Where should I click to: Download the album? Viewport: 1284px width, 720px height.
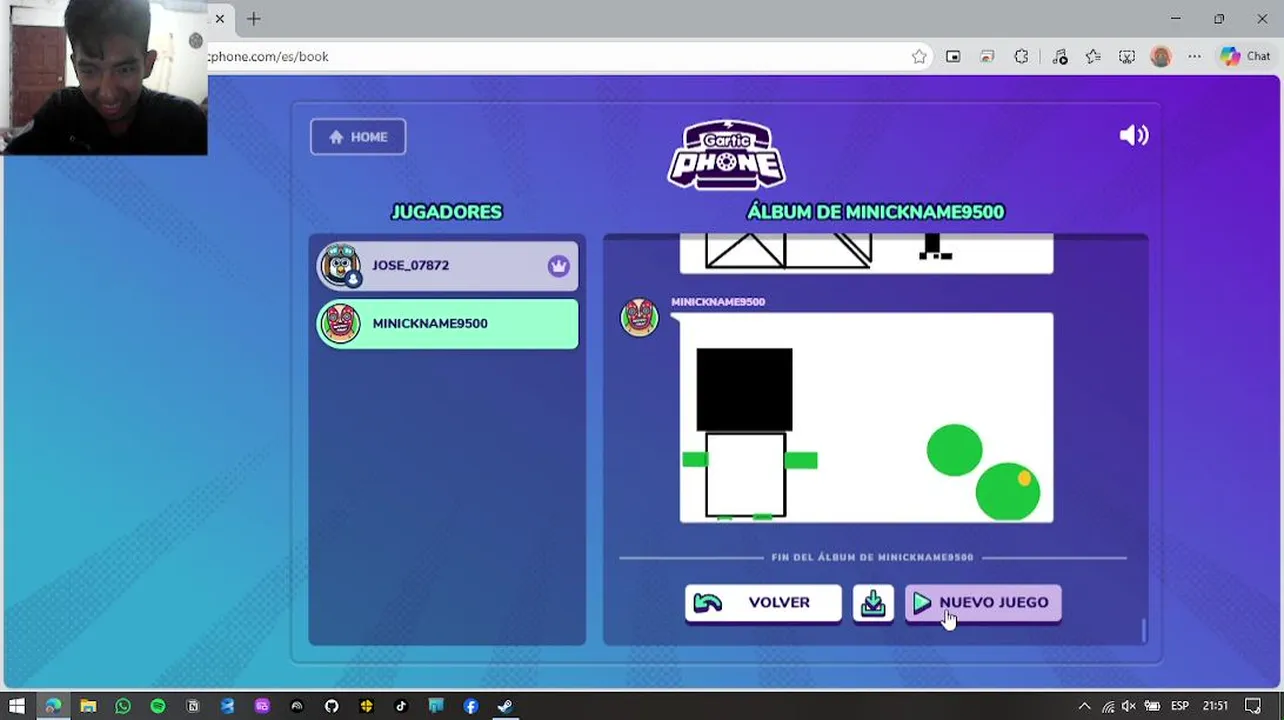[x=873, y=603]
